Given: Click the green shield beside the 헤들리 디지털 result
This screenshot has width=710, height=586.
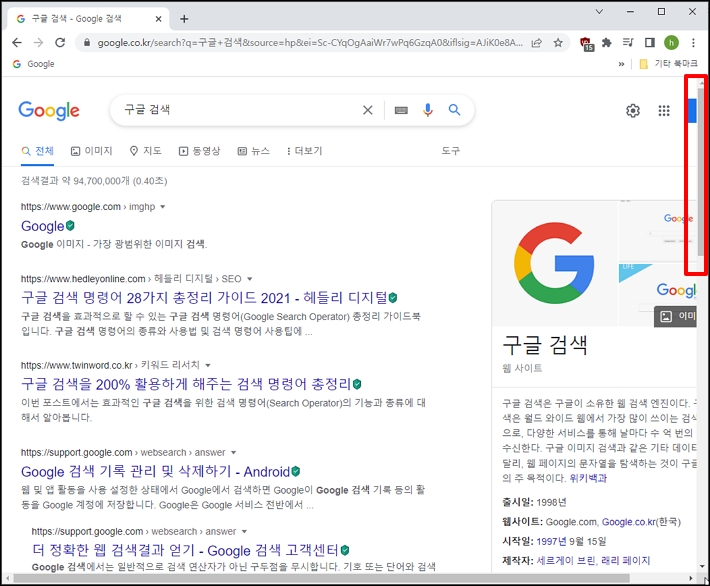Looking at the screenshot, I should coord(393,298).
